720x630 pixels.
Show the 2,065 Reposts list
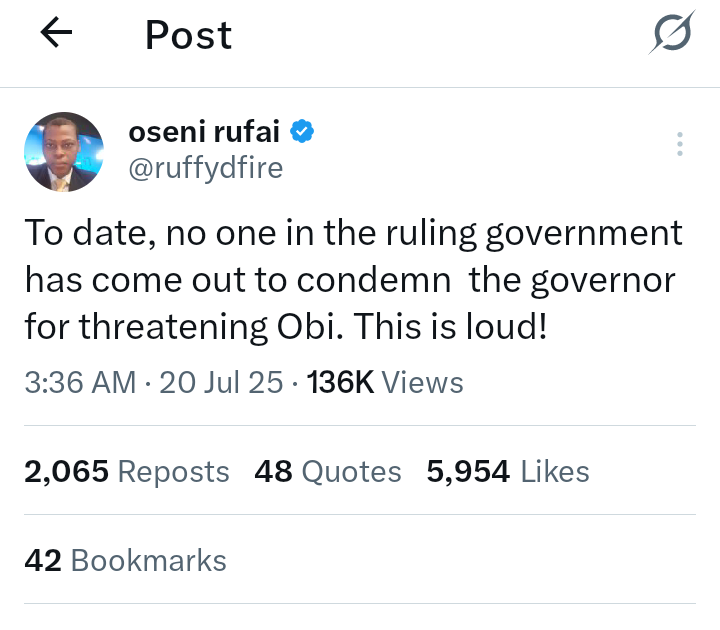coord(127,471)
